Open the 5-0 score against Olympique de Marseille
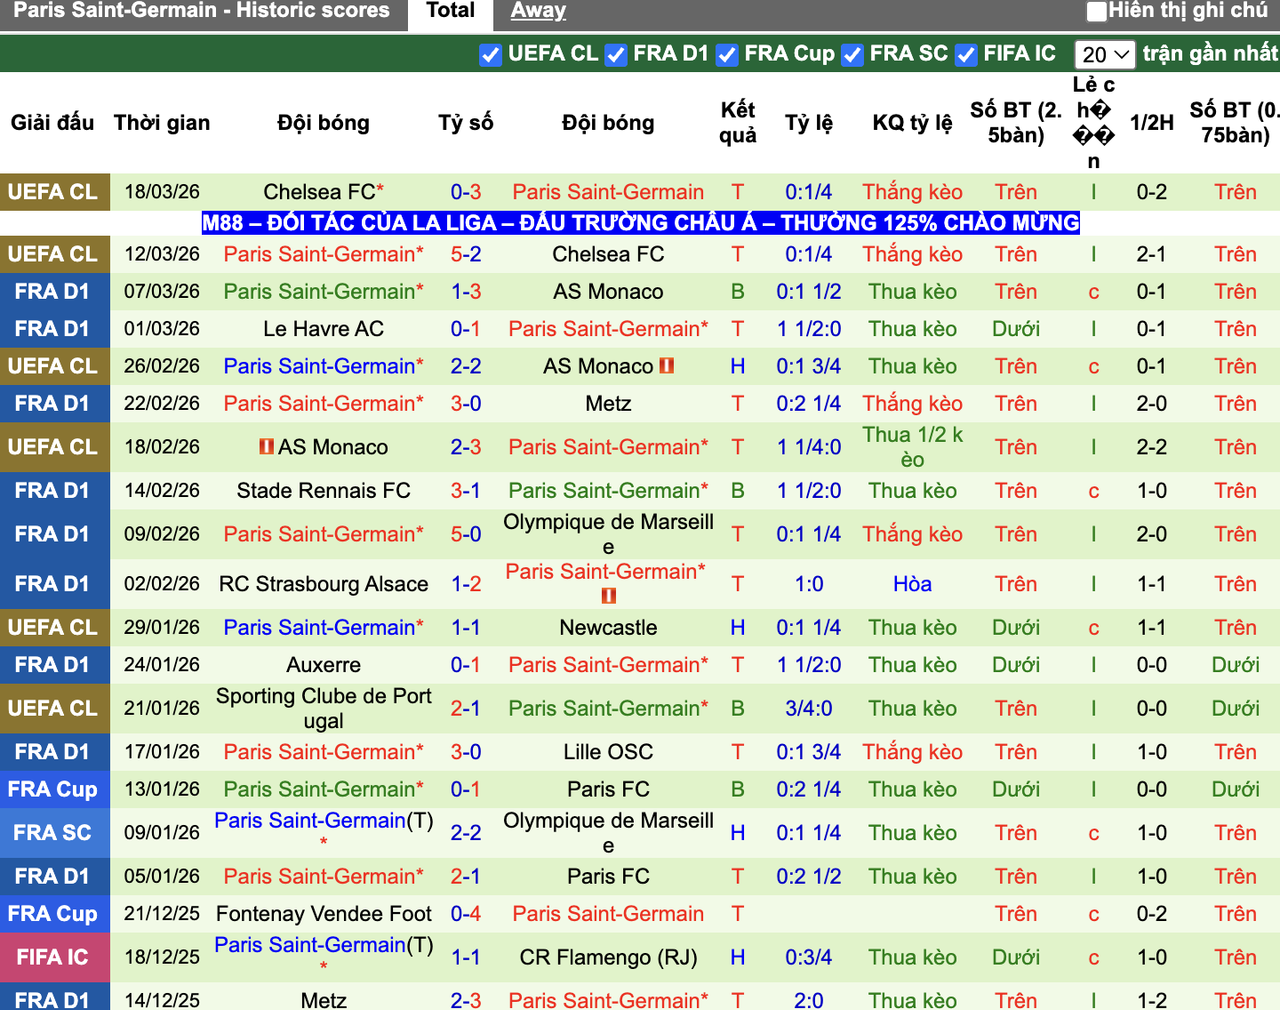The width and height of the screenshot is (1280, 1010). 466,534
